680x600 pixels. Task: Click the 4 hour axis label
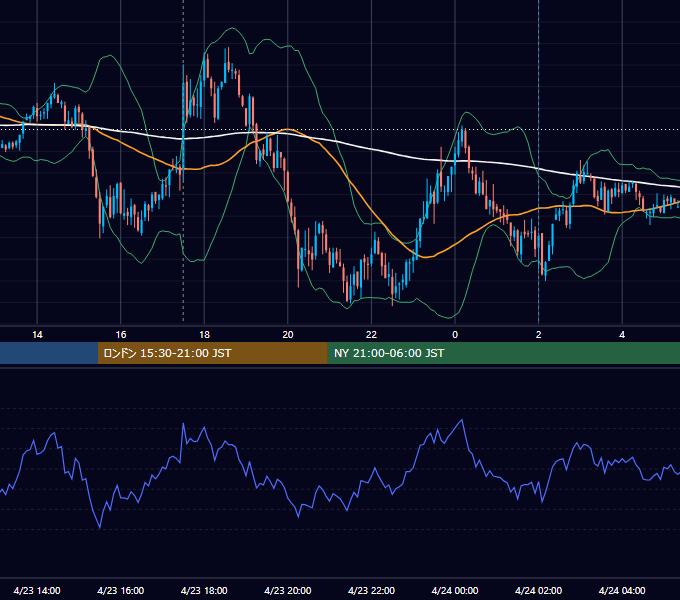point(622,335)
